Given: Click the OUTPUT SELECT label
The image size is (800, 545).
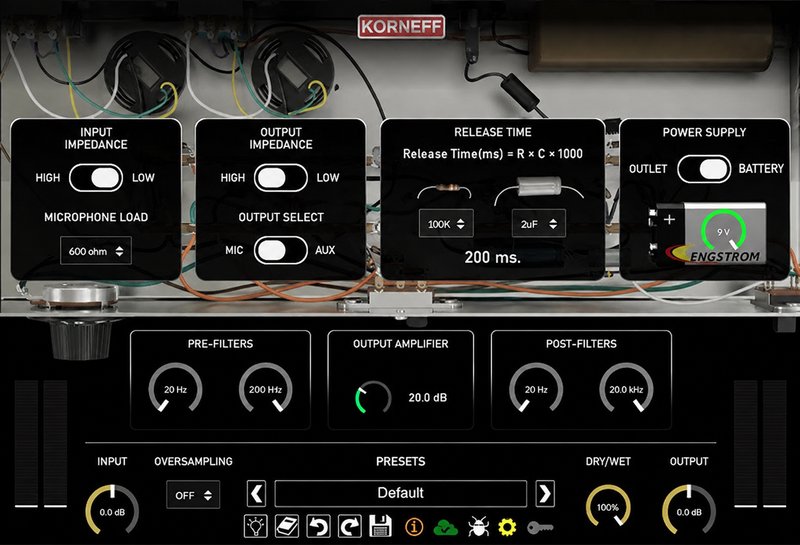Looking at the screenshot, I should coord(281,217).
